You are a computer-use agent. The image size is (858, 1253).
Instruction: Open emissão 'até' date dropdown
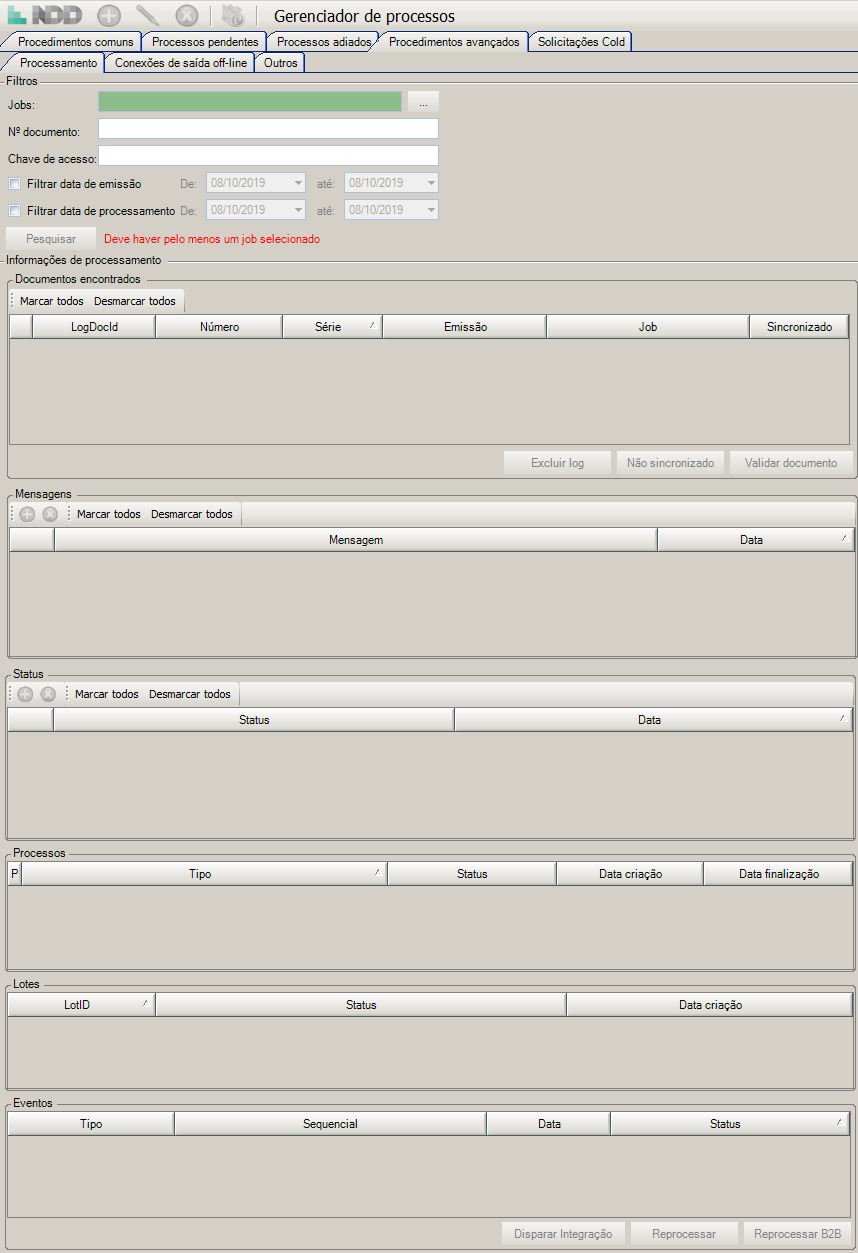431,183
